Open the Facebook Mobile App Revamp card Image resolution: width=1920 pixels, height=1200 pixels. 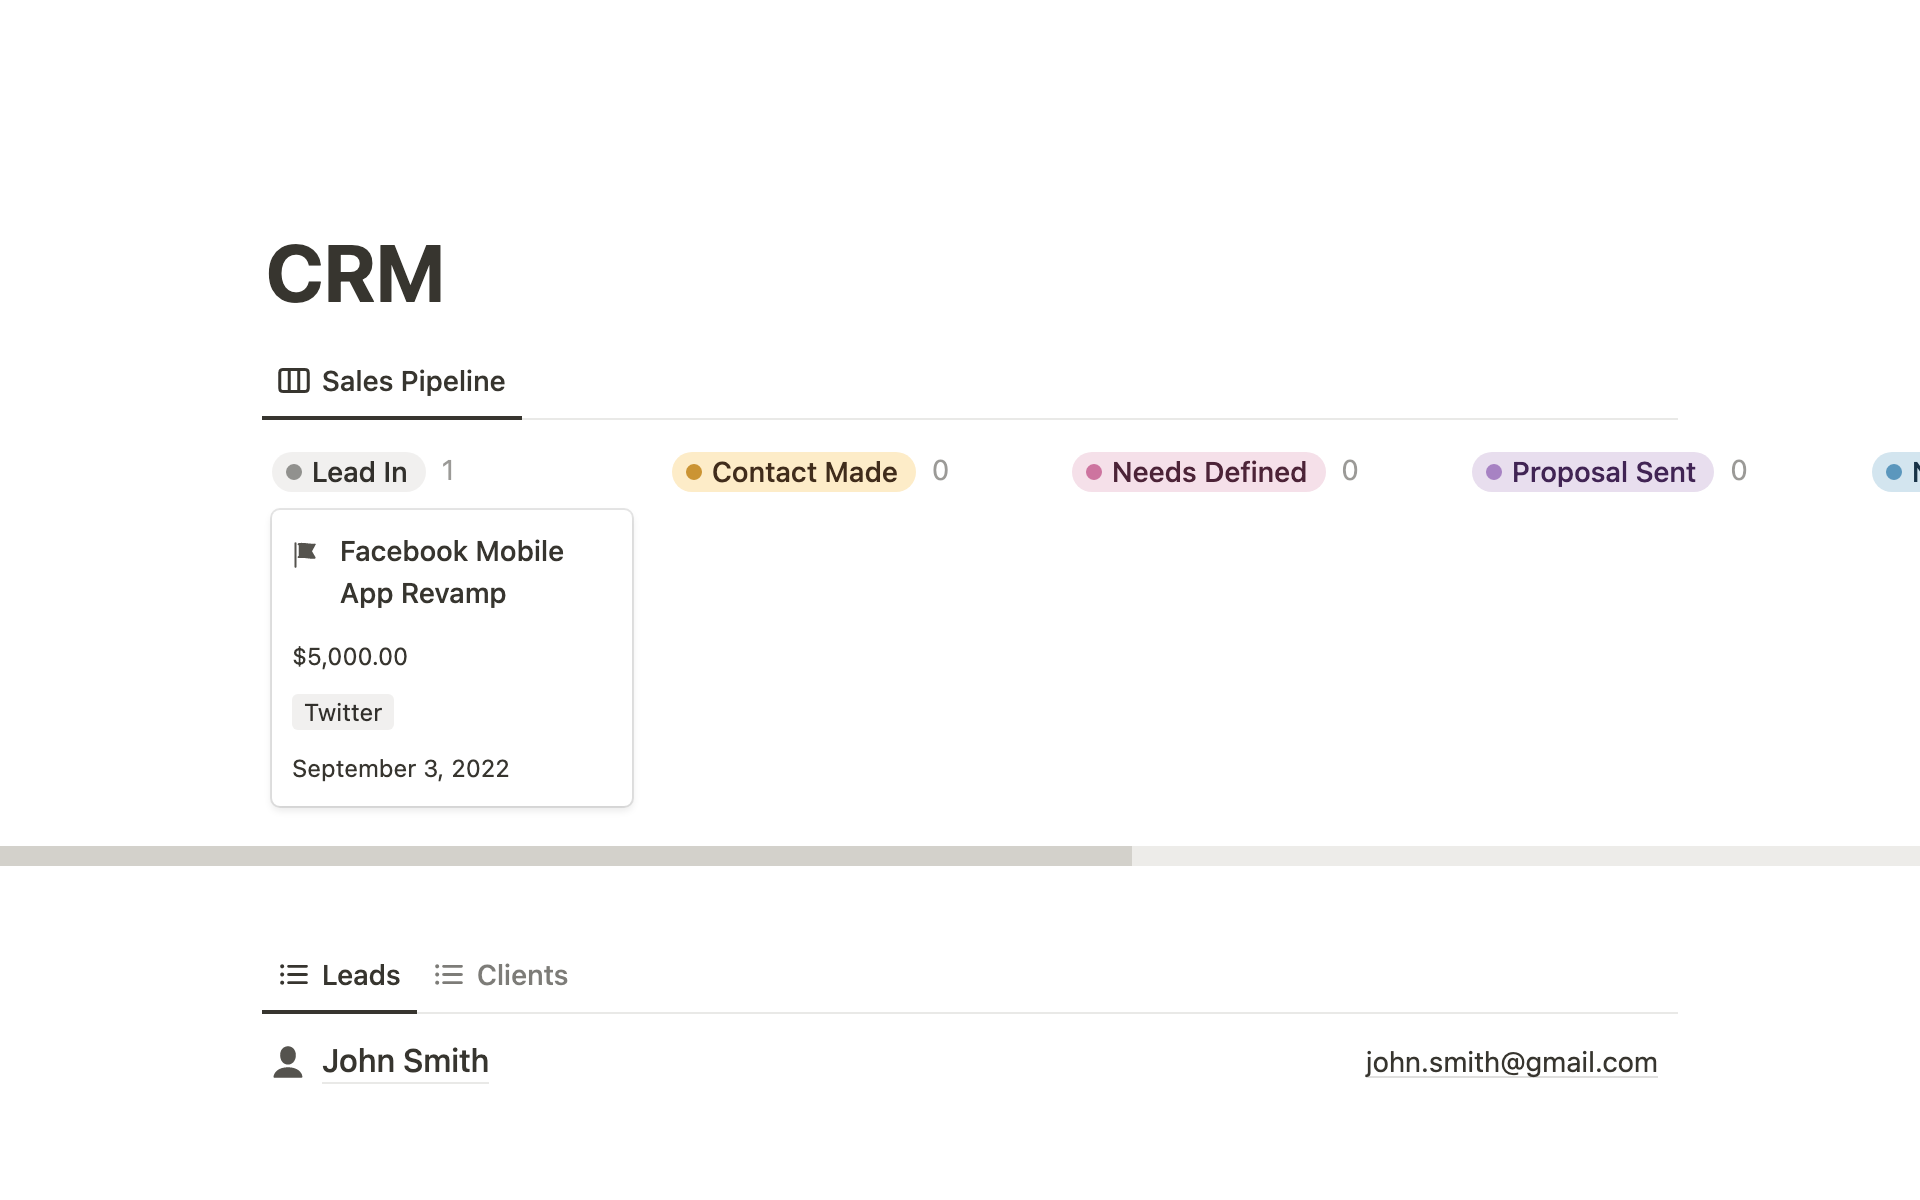pos(452,572)
